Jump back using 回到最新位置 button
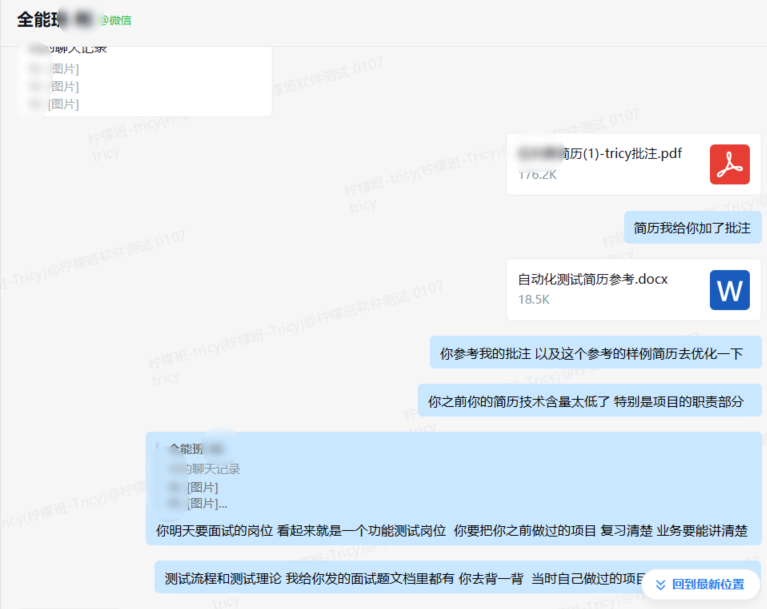 [700, 585]
